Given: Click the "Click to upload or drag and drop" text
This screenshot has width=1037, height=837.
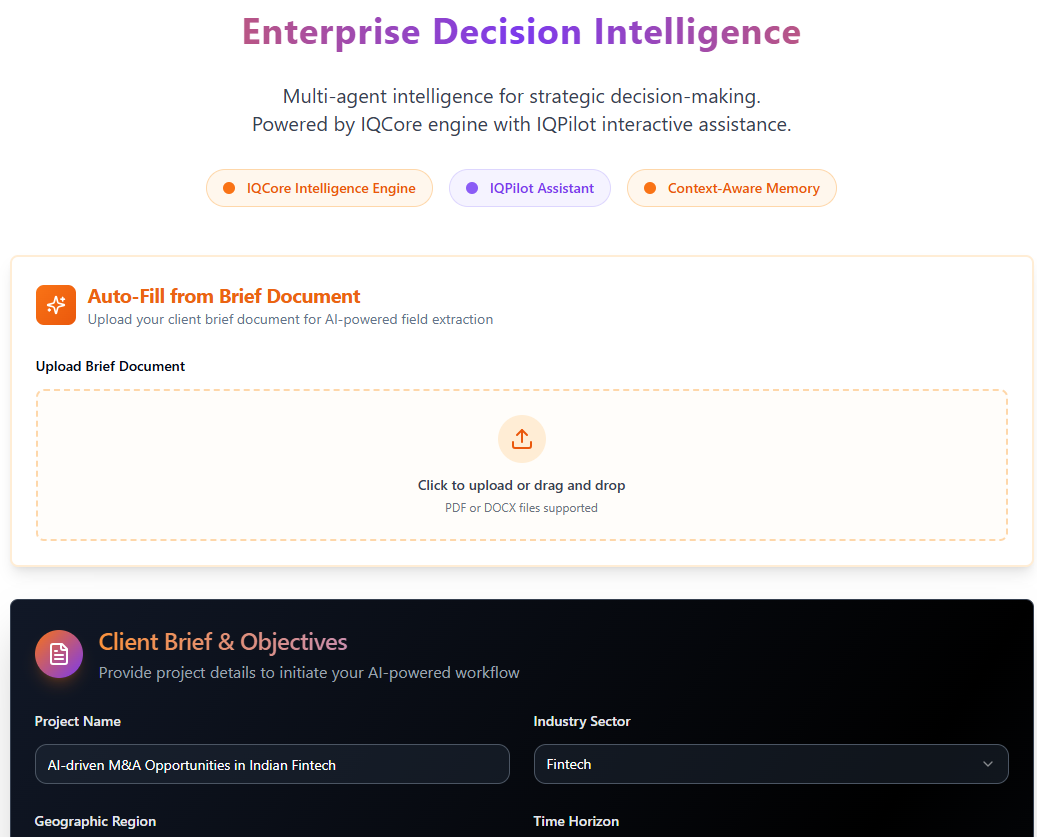Looking at the screenshot, I should pos(521,485).
